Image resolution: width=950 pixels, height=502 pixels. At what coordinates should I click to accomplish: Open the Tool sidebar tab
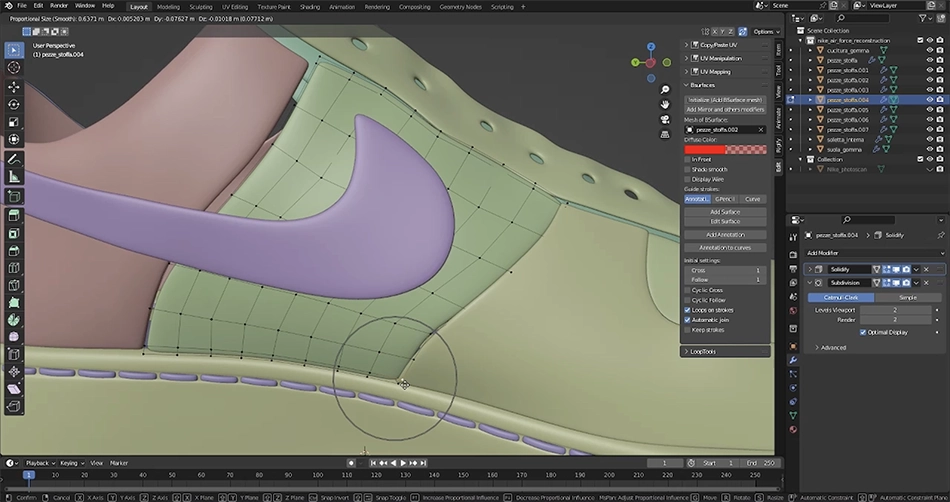(x=779, y=70)
